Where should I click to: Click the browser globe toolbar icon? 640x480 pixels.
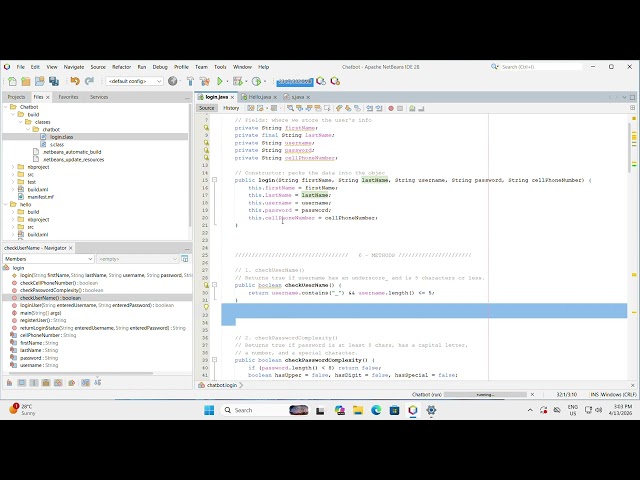tap(173, 81)
